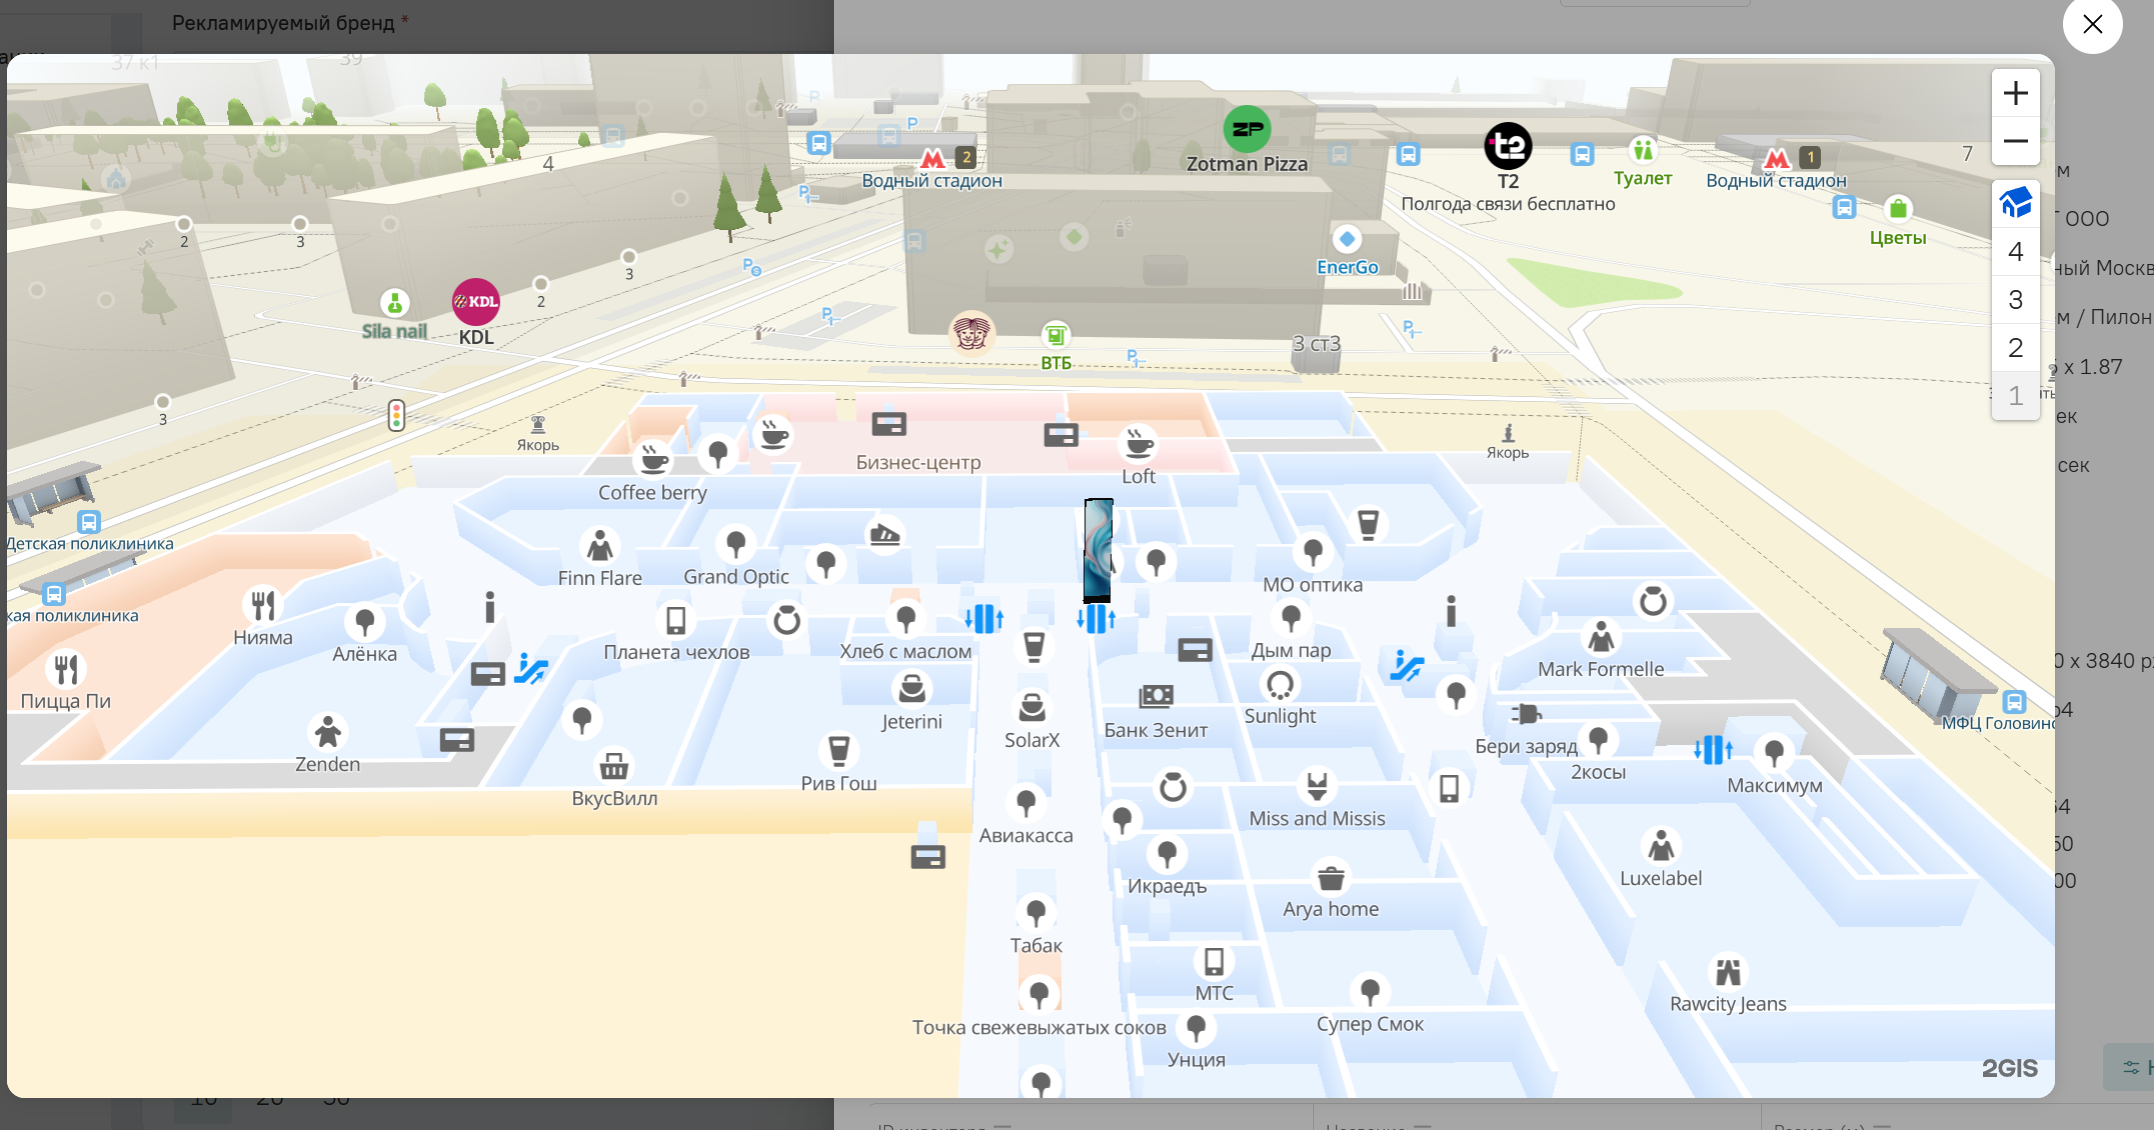This screenshot has width=2154, height=1130.
Task: Click the Zotman Pizza marker
Action: point(1247,129)
